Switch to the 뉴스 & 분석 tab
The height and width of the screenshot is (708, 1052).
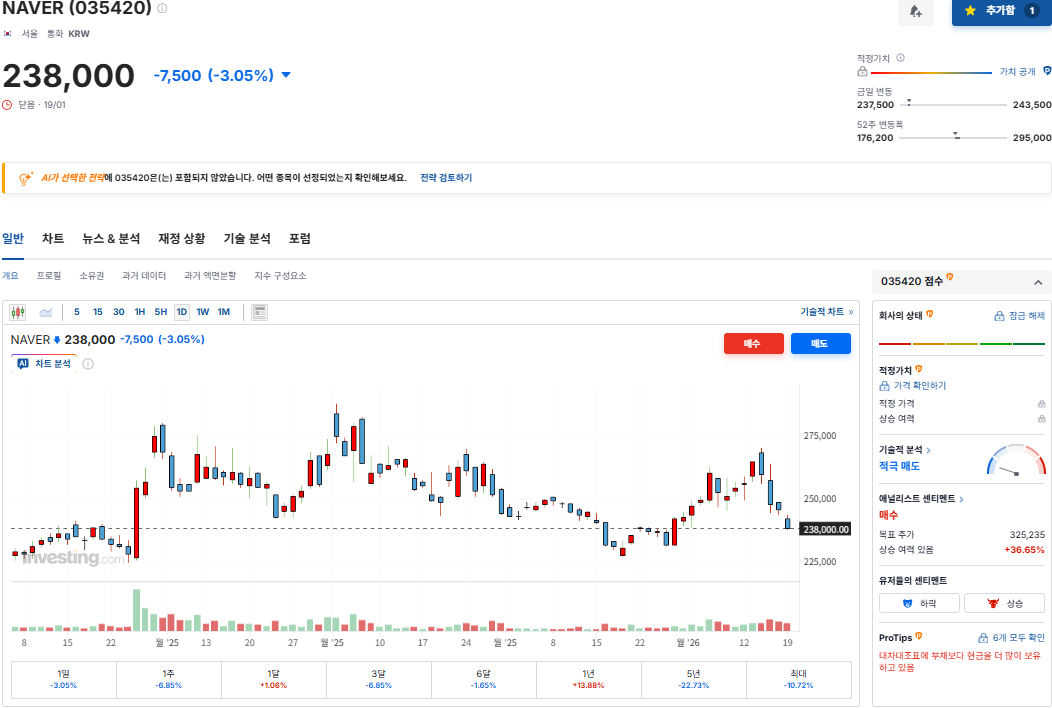point(111,238)
